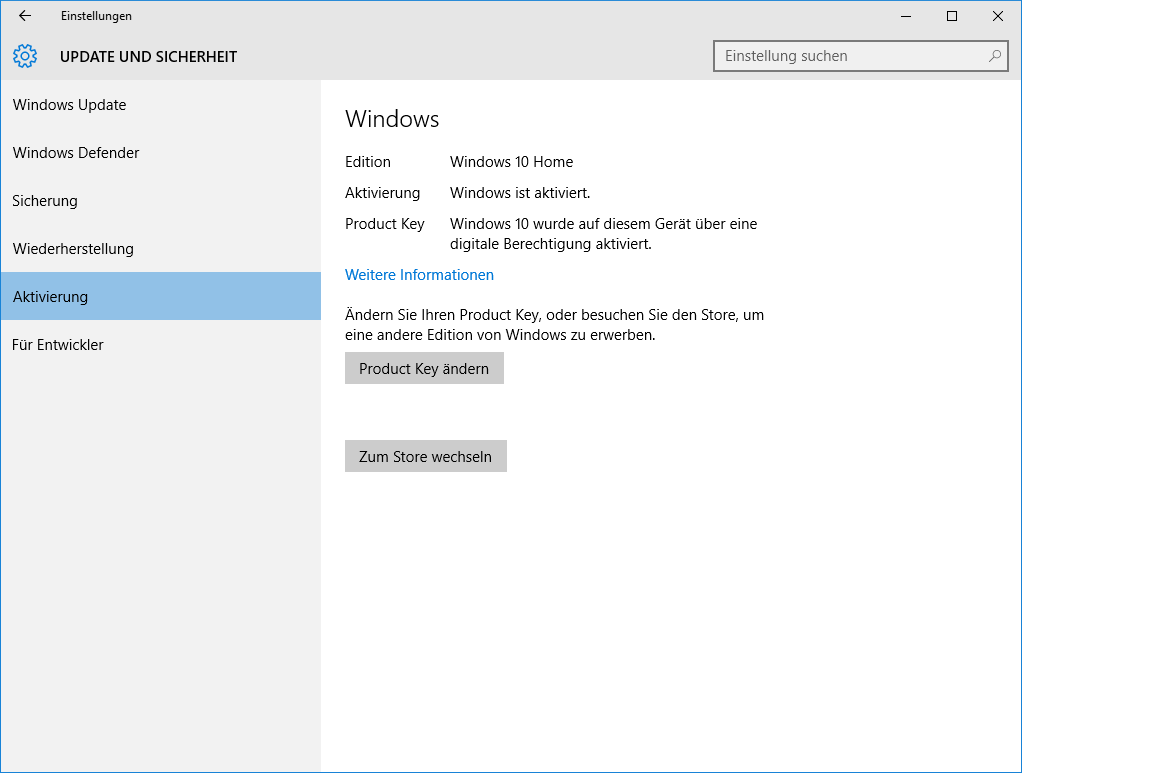This screenshot has height=773, width=1152.
Task: Open the Windows Update section
Action: tap(161, 104)
